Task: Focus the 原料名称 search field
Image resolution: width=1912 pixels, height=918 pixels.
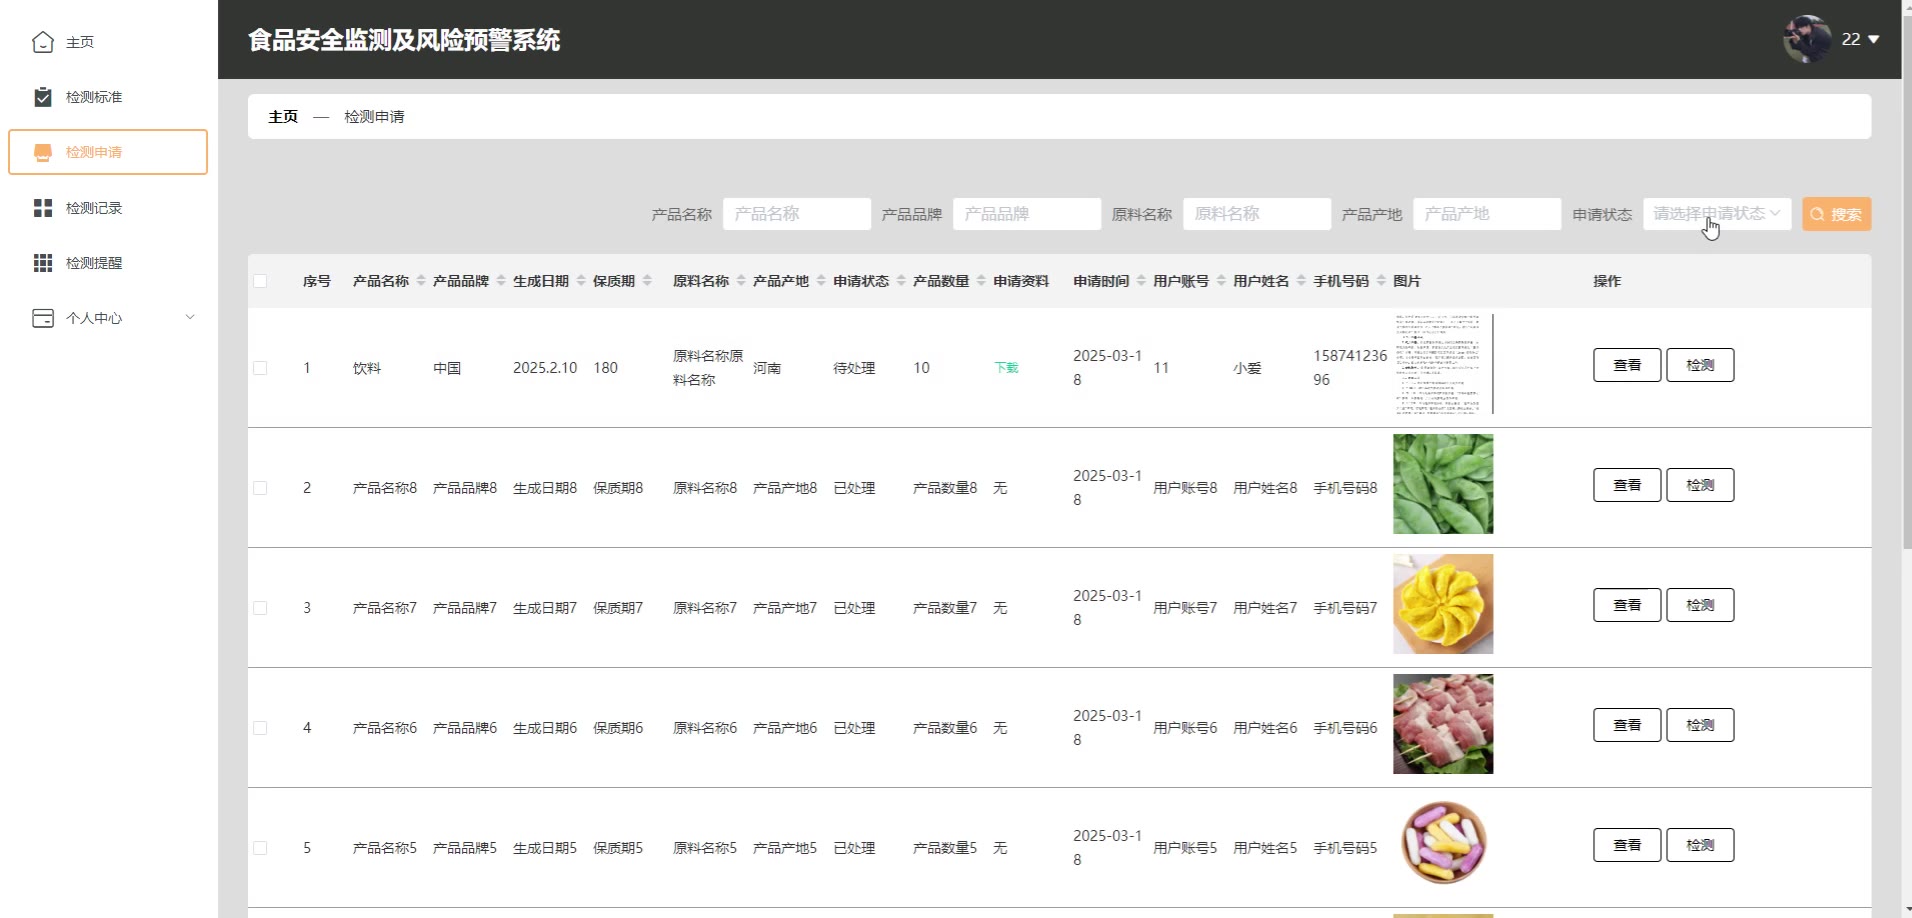Action: (x=1256, y=214)
